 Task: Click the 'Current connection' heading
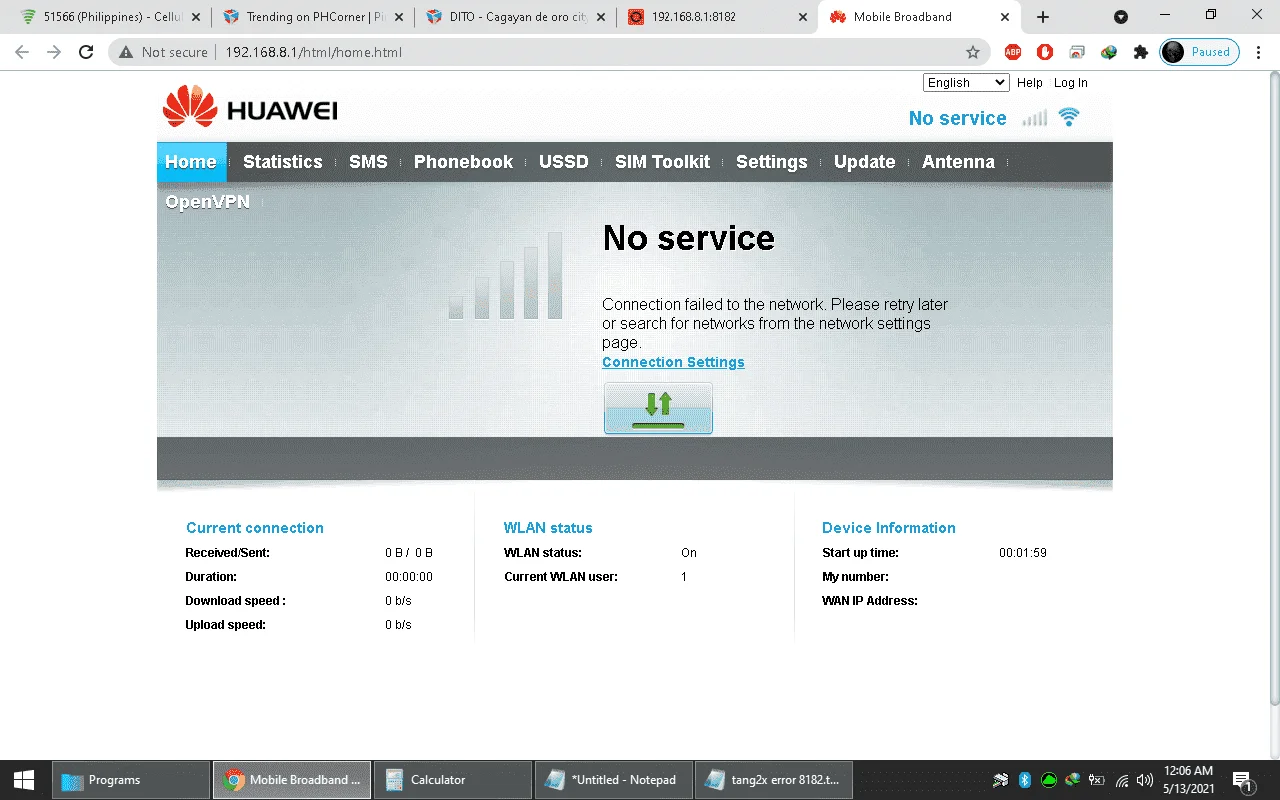pyautogui.click(x=255, y=528)
